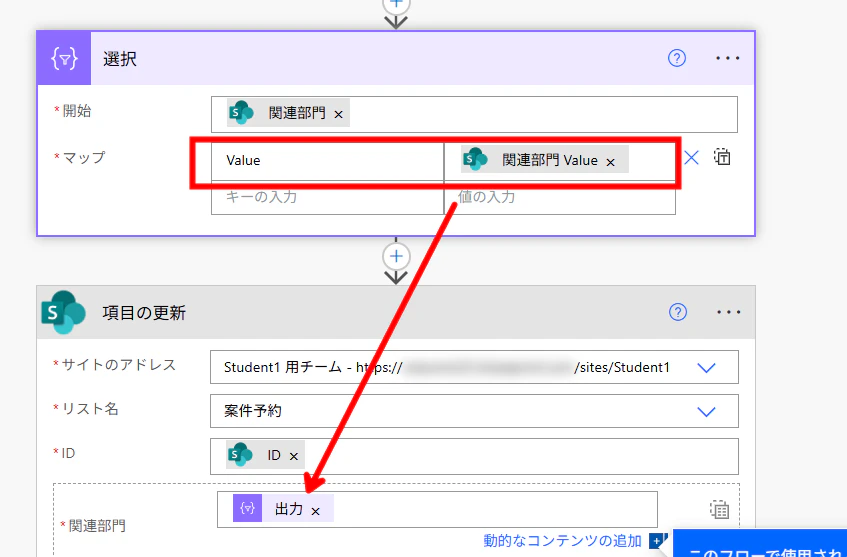Expand the サイトのアドレス dropdown
847x557 pixels.
707,368
